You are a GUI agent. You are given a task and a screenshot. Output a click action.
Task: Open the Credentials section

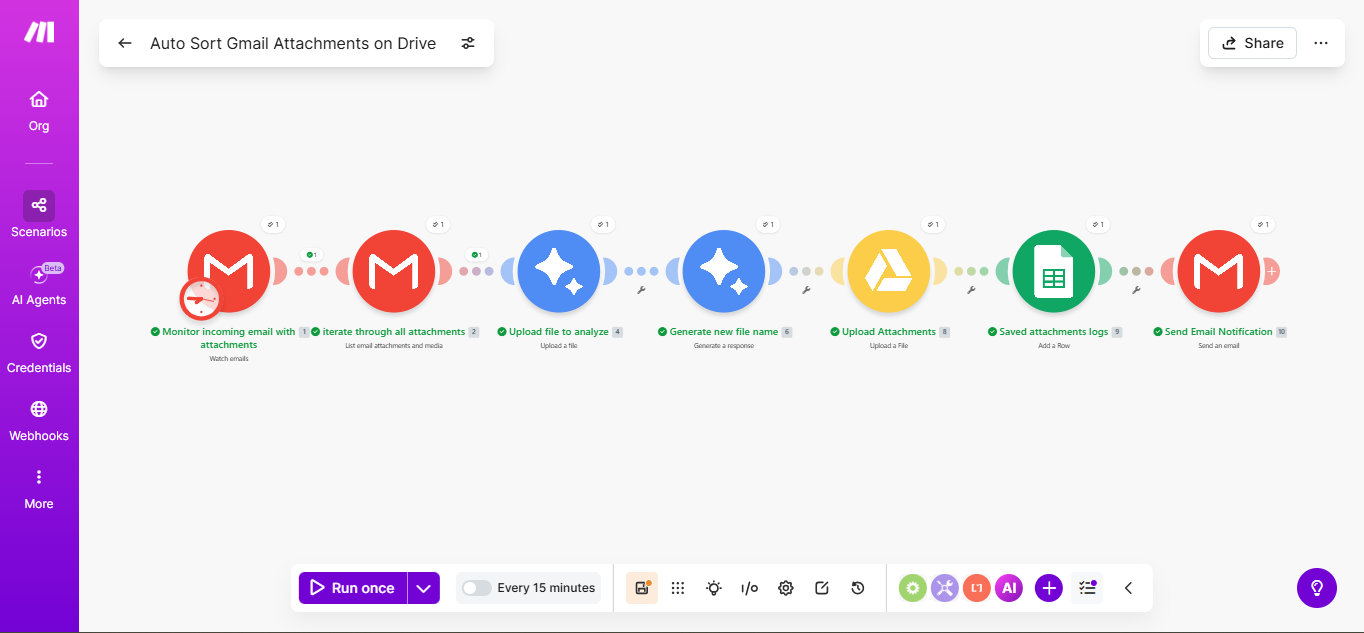39,353
